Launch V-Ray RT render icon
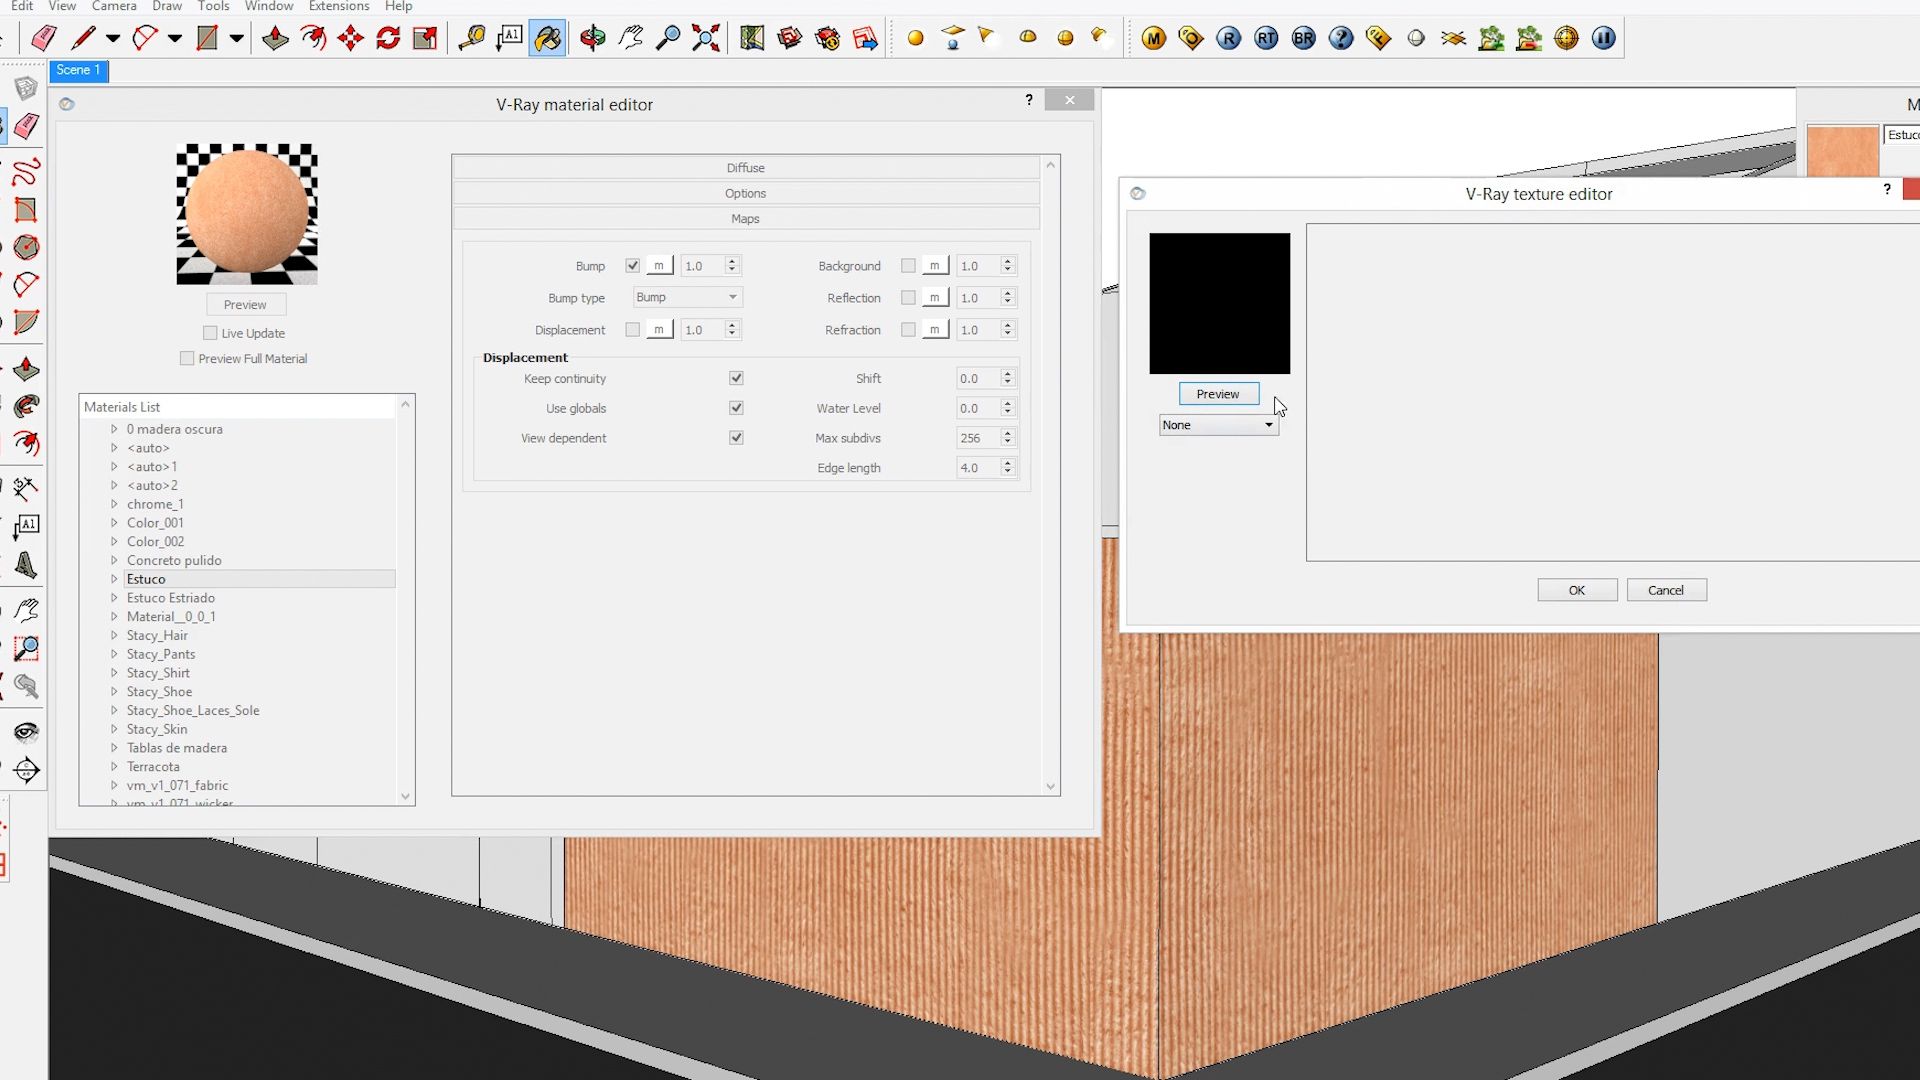The height and width of the screenshot is (1080, 1920). click(x=1266, y=38)
